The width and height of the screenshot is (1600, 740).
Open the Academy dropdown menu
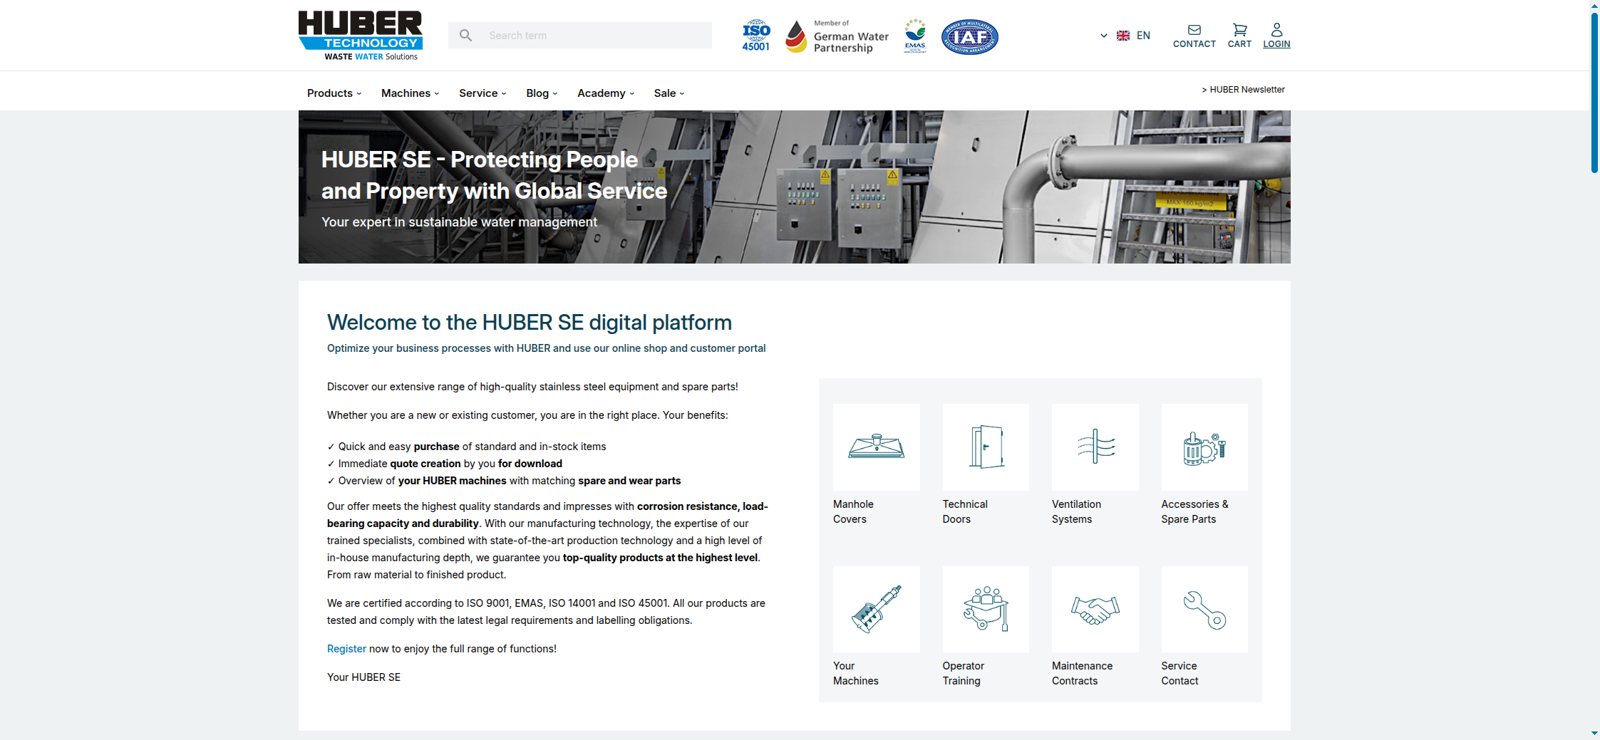606,93
